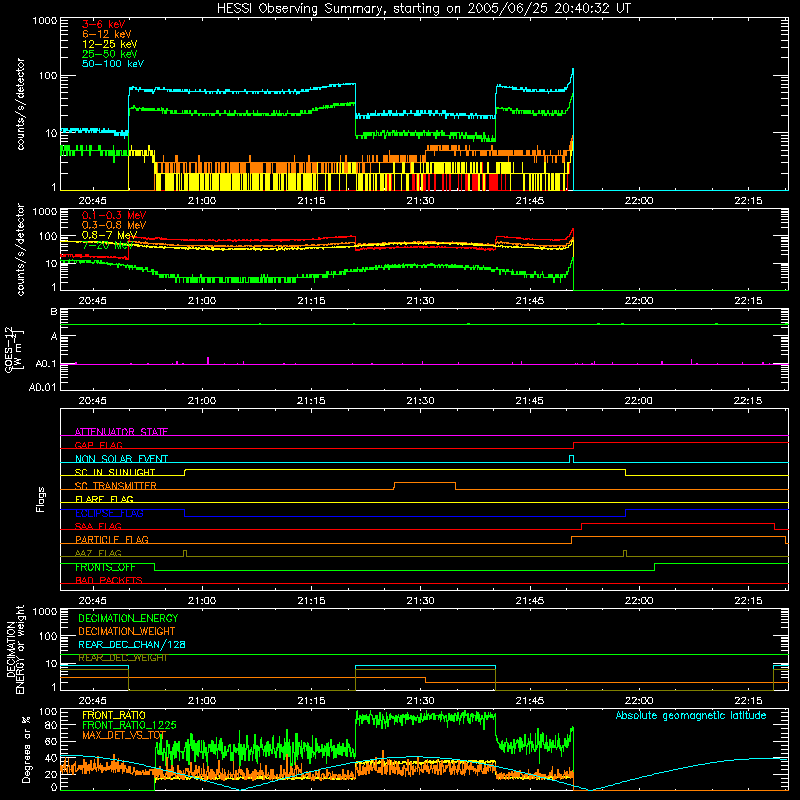
Task: Select the BAD_PACKETS flag label
Action: pos(109,580)
